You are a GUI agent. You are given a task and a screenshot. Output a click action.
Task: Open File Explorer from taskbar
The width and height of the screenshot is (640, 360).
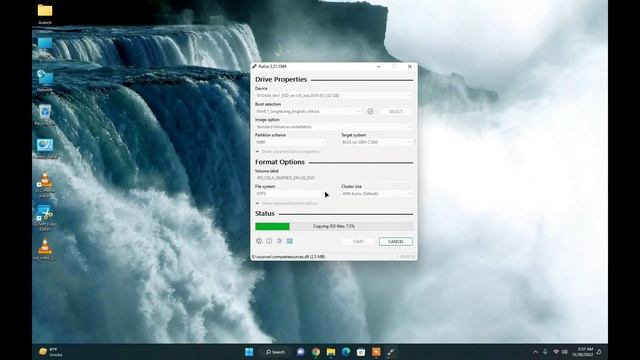pyautogui.click(x=331, y=352)
